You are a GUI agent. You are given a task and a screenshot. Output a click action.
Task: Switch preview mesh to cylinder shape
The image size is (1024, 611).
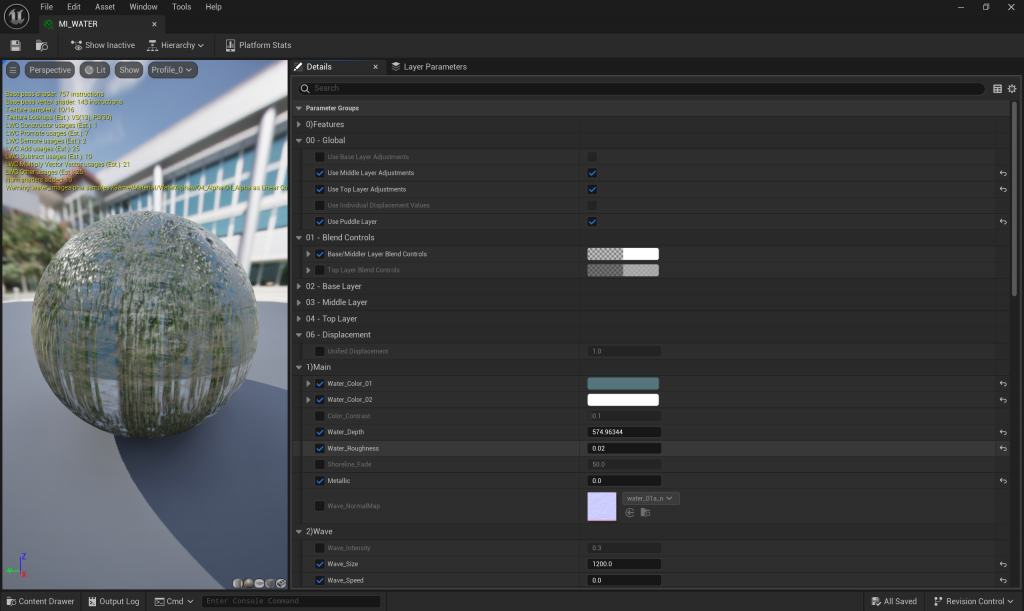tap(238, 583)
